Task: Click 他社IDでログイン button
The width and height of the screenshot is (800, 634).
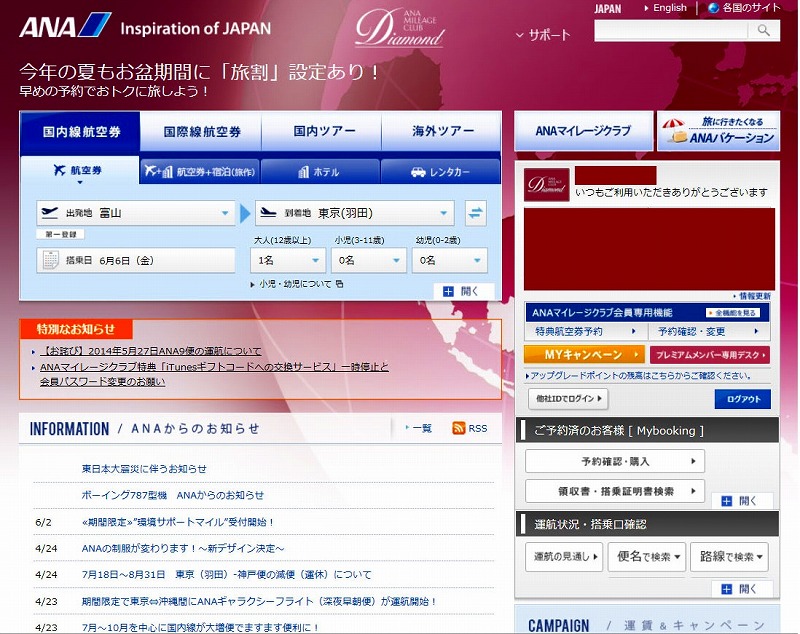Action: pos(568,398)
